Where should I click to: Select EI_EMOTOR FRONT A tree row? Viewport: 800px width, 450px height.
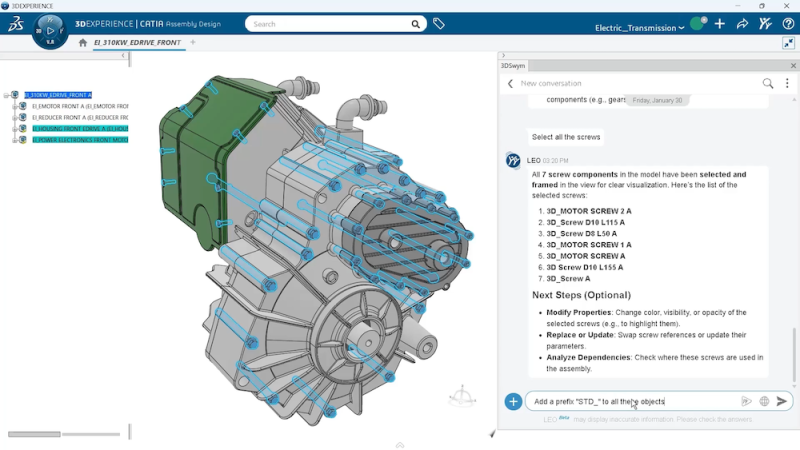[x=80, y=106]
